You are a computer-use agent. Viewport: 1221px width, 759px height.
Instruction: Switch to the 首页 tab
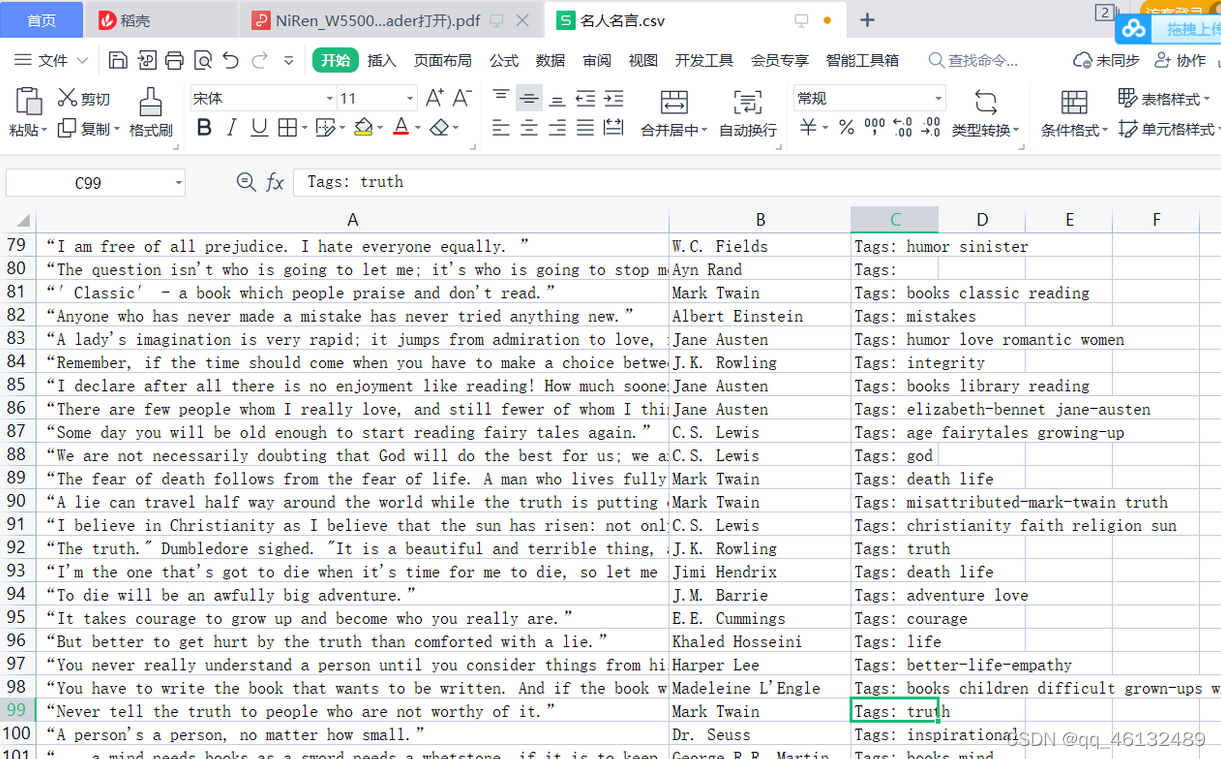point(42,20)
